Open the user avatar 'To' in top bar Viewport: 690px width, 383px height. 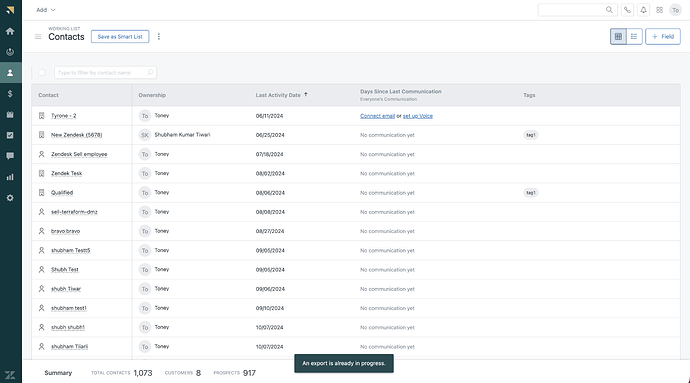click(675, 10)
